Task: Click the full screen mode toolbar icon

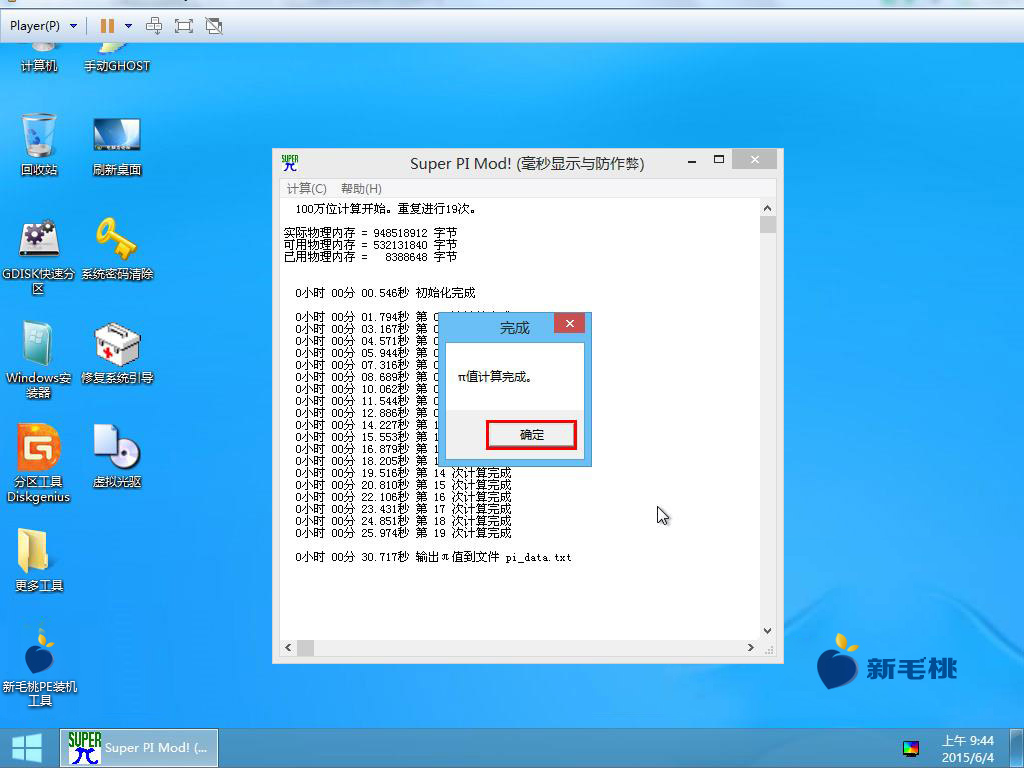Action: click(x=184, y=26)
